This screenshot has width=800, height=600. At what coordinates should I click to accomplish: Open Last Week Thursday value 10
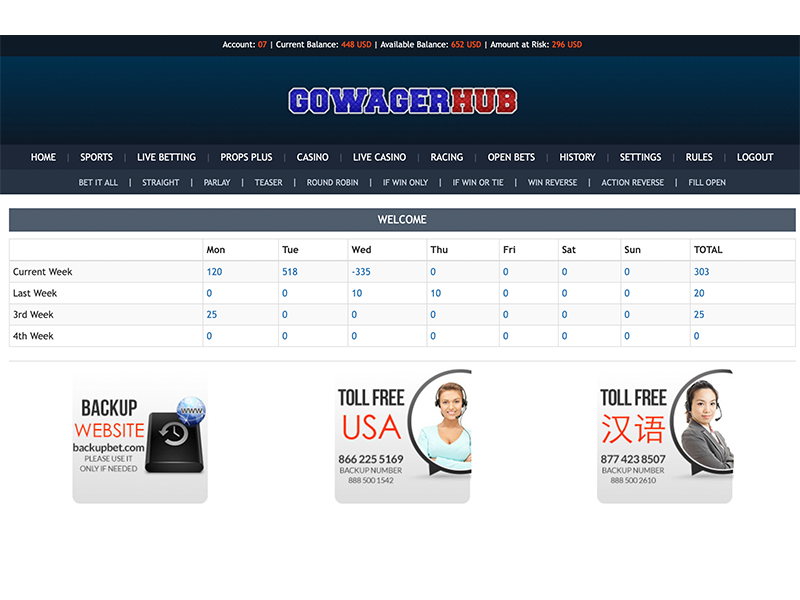[436, 293]
